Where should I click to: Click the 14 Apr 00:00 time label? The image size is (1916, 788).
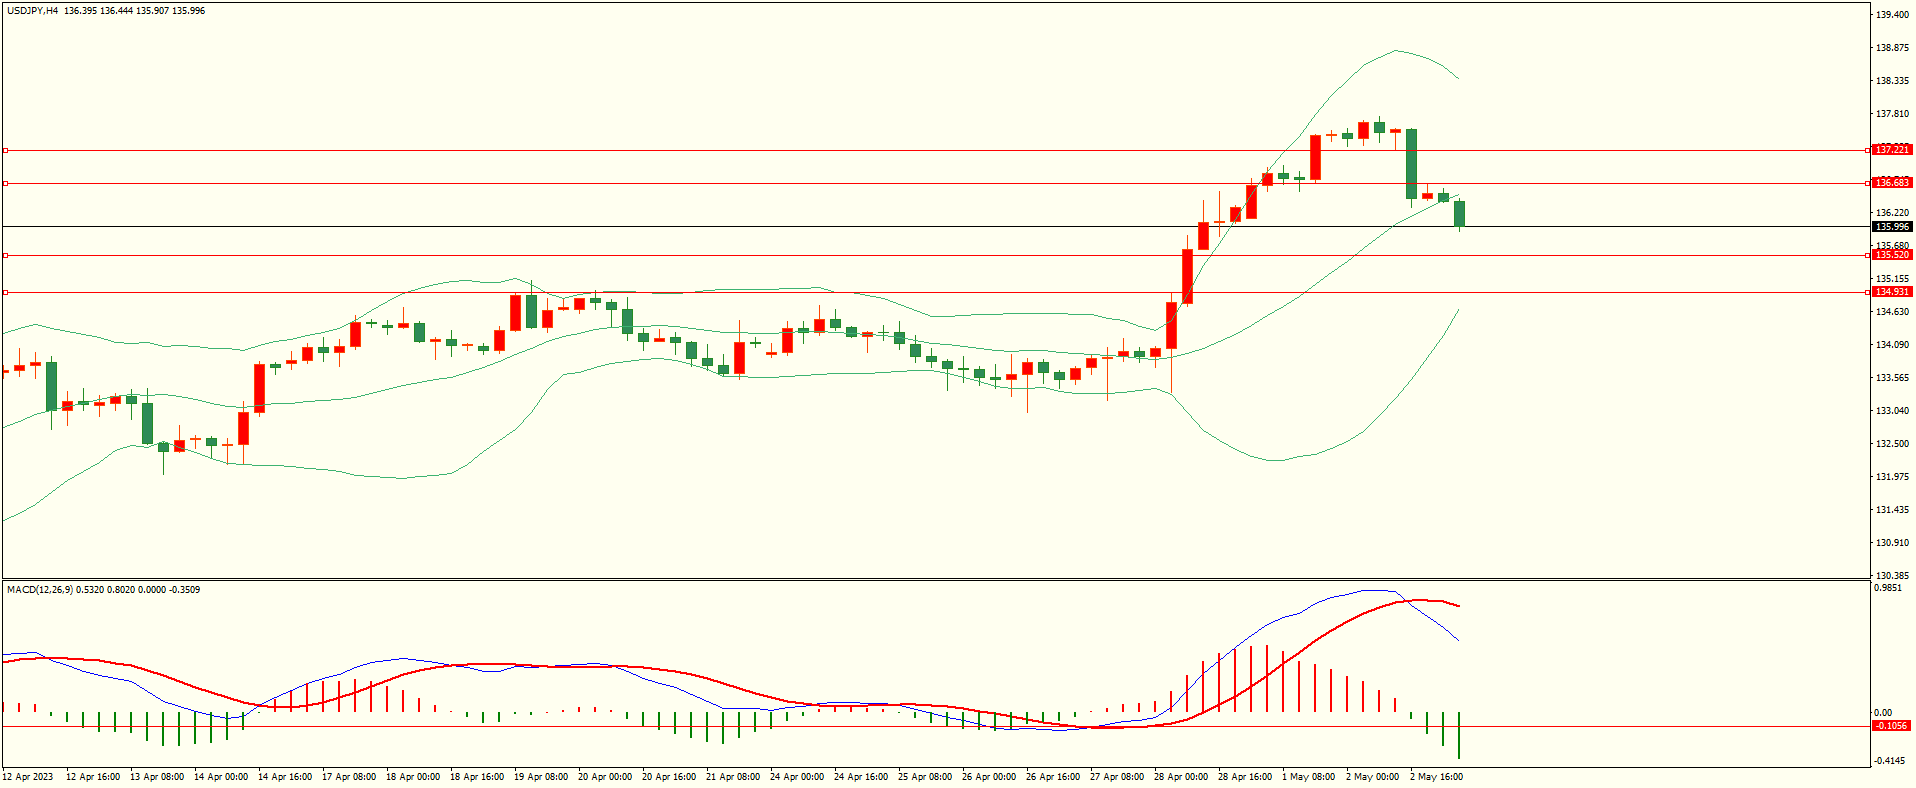coord(221,777)
